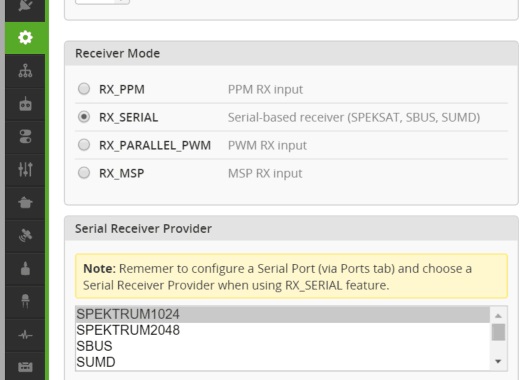Open the Servos pot-shaped icon
The width and height of the screenshot is (522, 380).
tap(25, 202)
